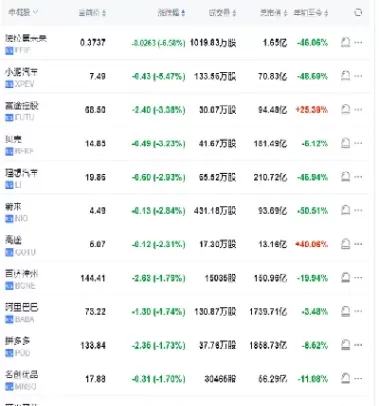Select the 431.18万股 volume cell
The width and height of the screenshot is (379, 406).
coord(215,211)
